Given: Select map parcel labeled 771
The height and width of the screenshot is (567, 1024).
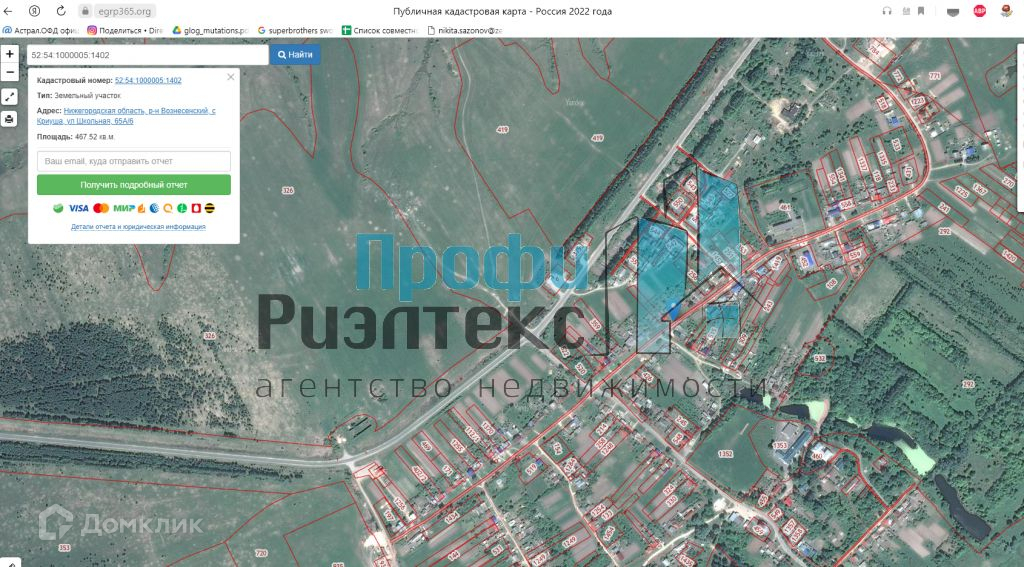Looking at the screenshot, I should pyautogui.click(x=935, y=76).
